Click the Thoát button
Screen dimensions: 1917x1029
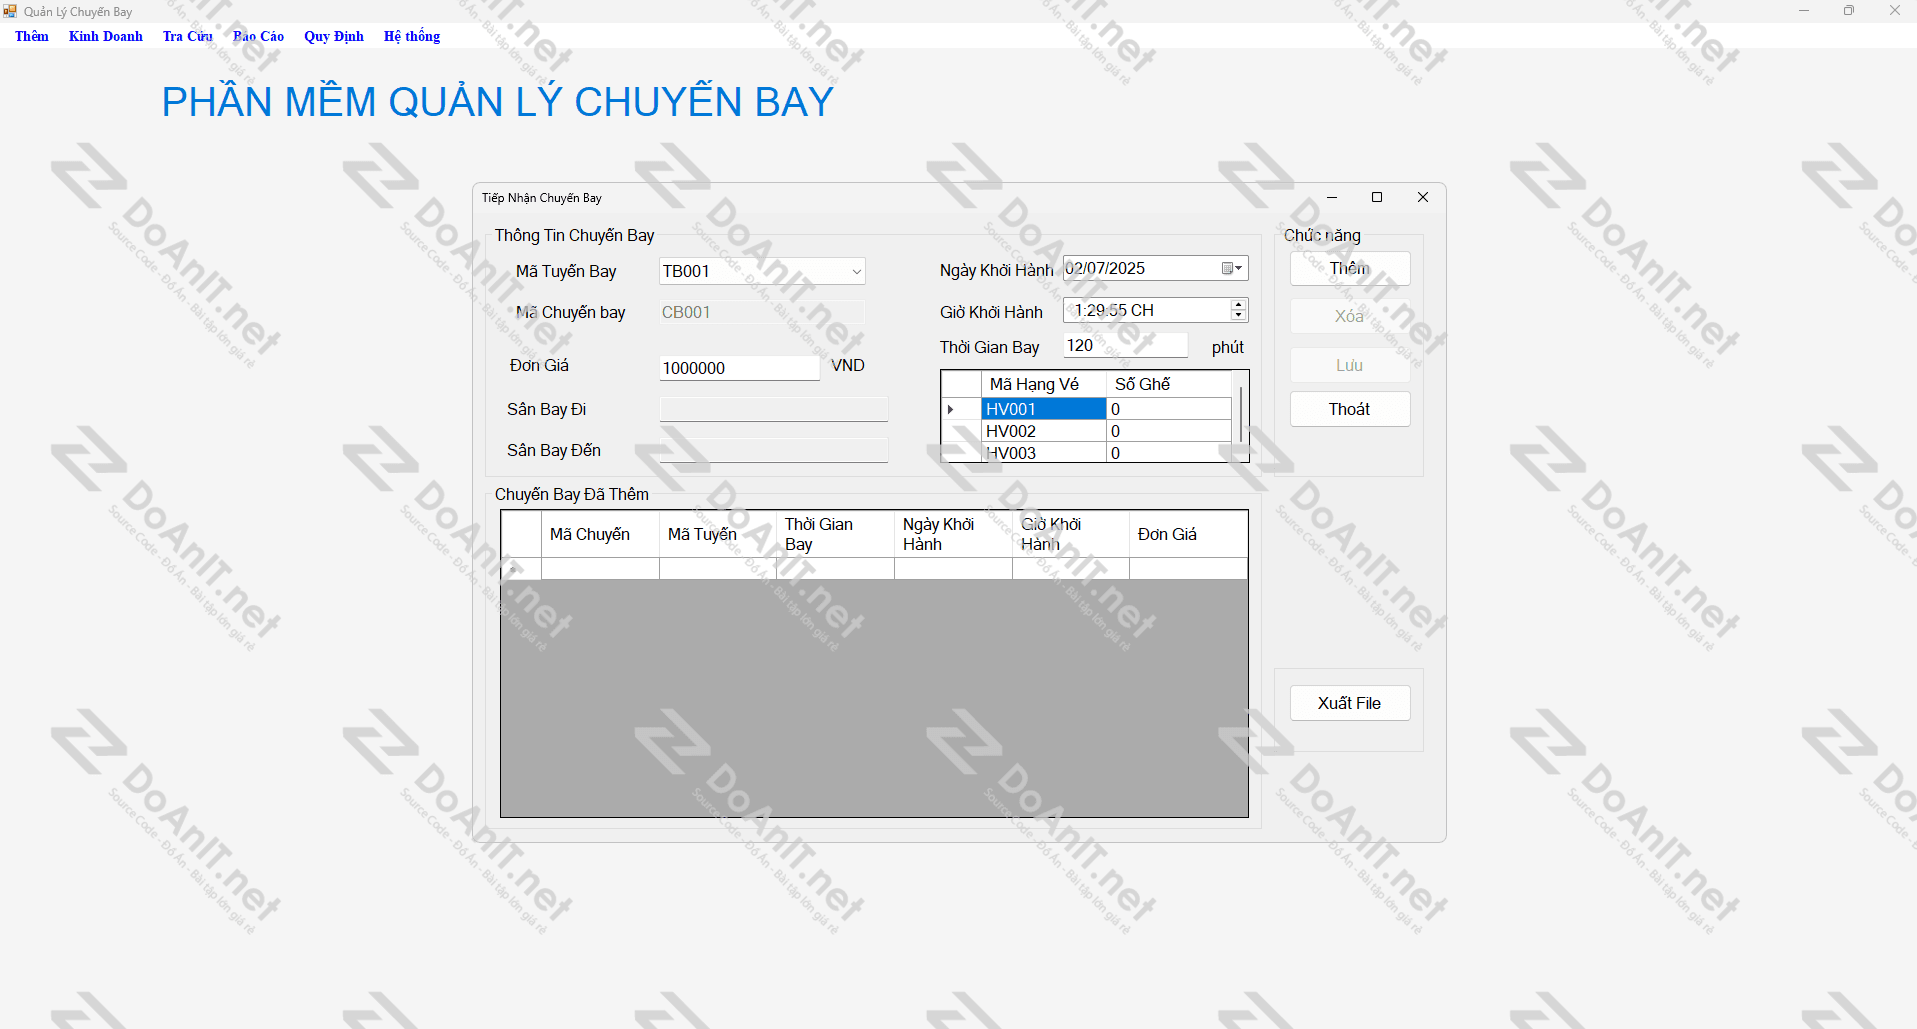(x=1349, y=409)
